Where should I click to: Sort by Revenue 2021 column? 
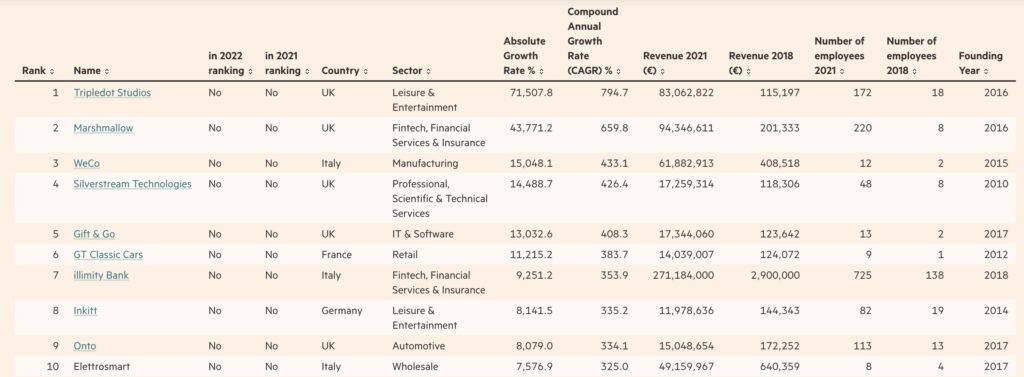click(663, 71)
